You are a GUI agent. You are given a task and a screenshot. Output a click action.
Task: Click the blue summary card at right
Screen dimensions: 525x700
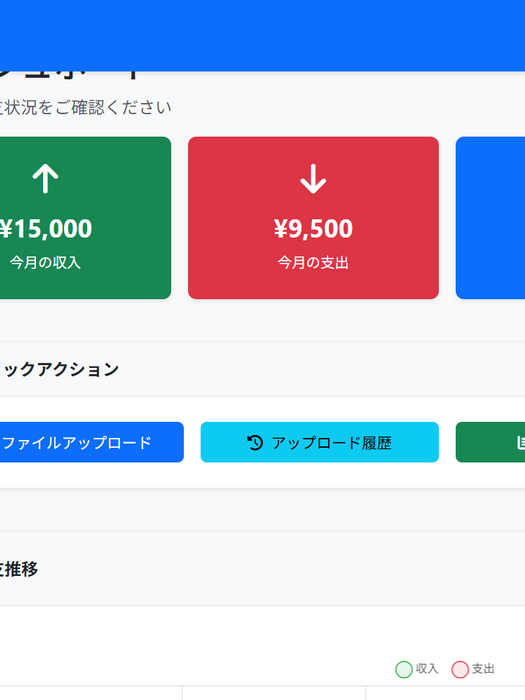[x=490, y=218]
